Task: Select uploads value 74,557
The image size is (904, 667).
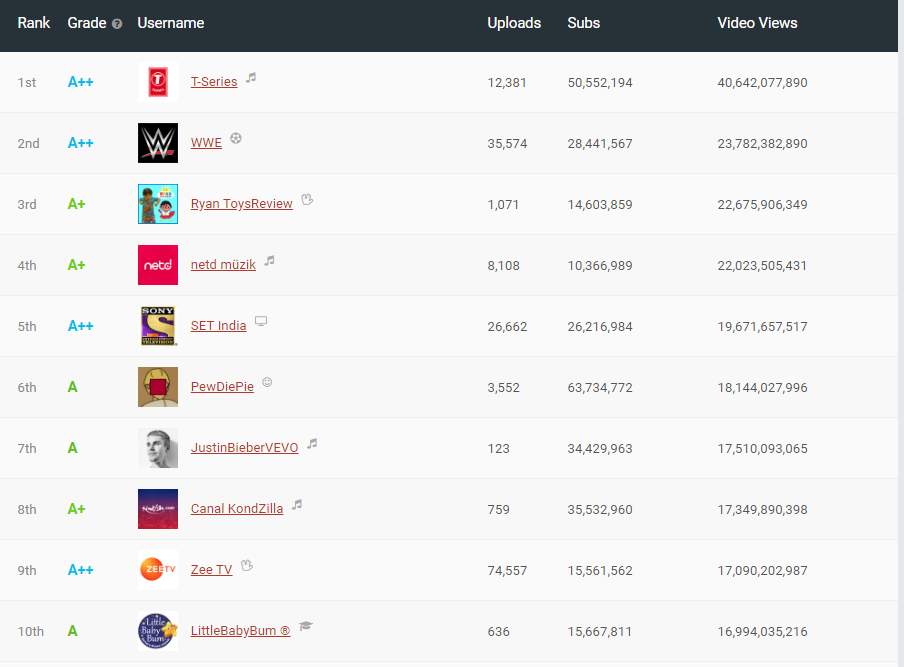Action: pos(507,571)
